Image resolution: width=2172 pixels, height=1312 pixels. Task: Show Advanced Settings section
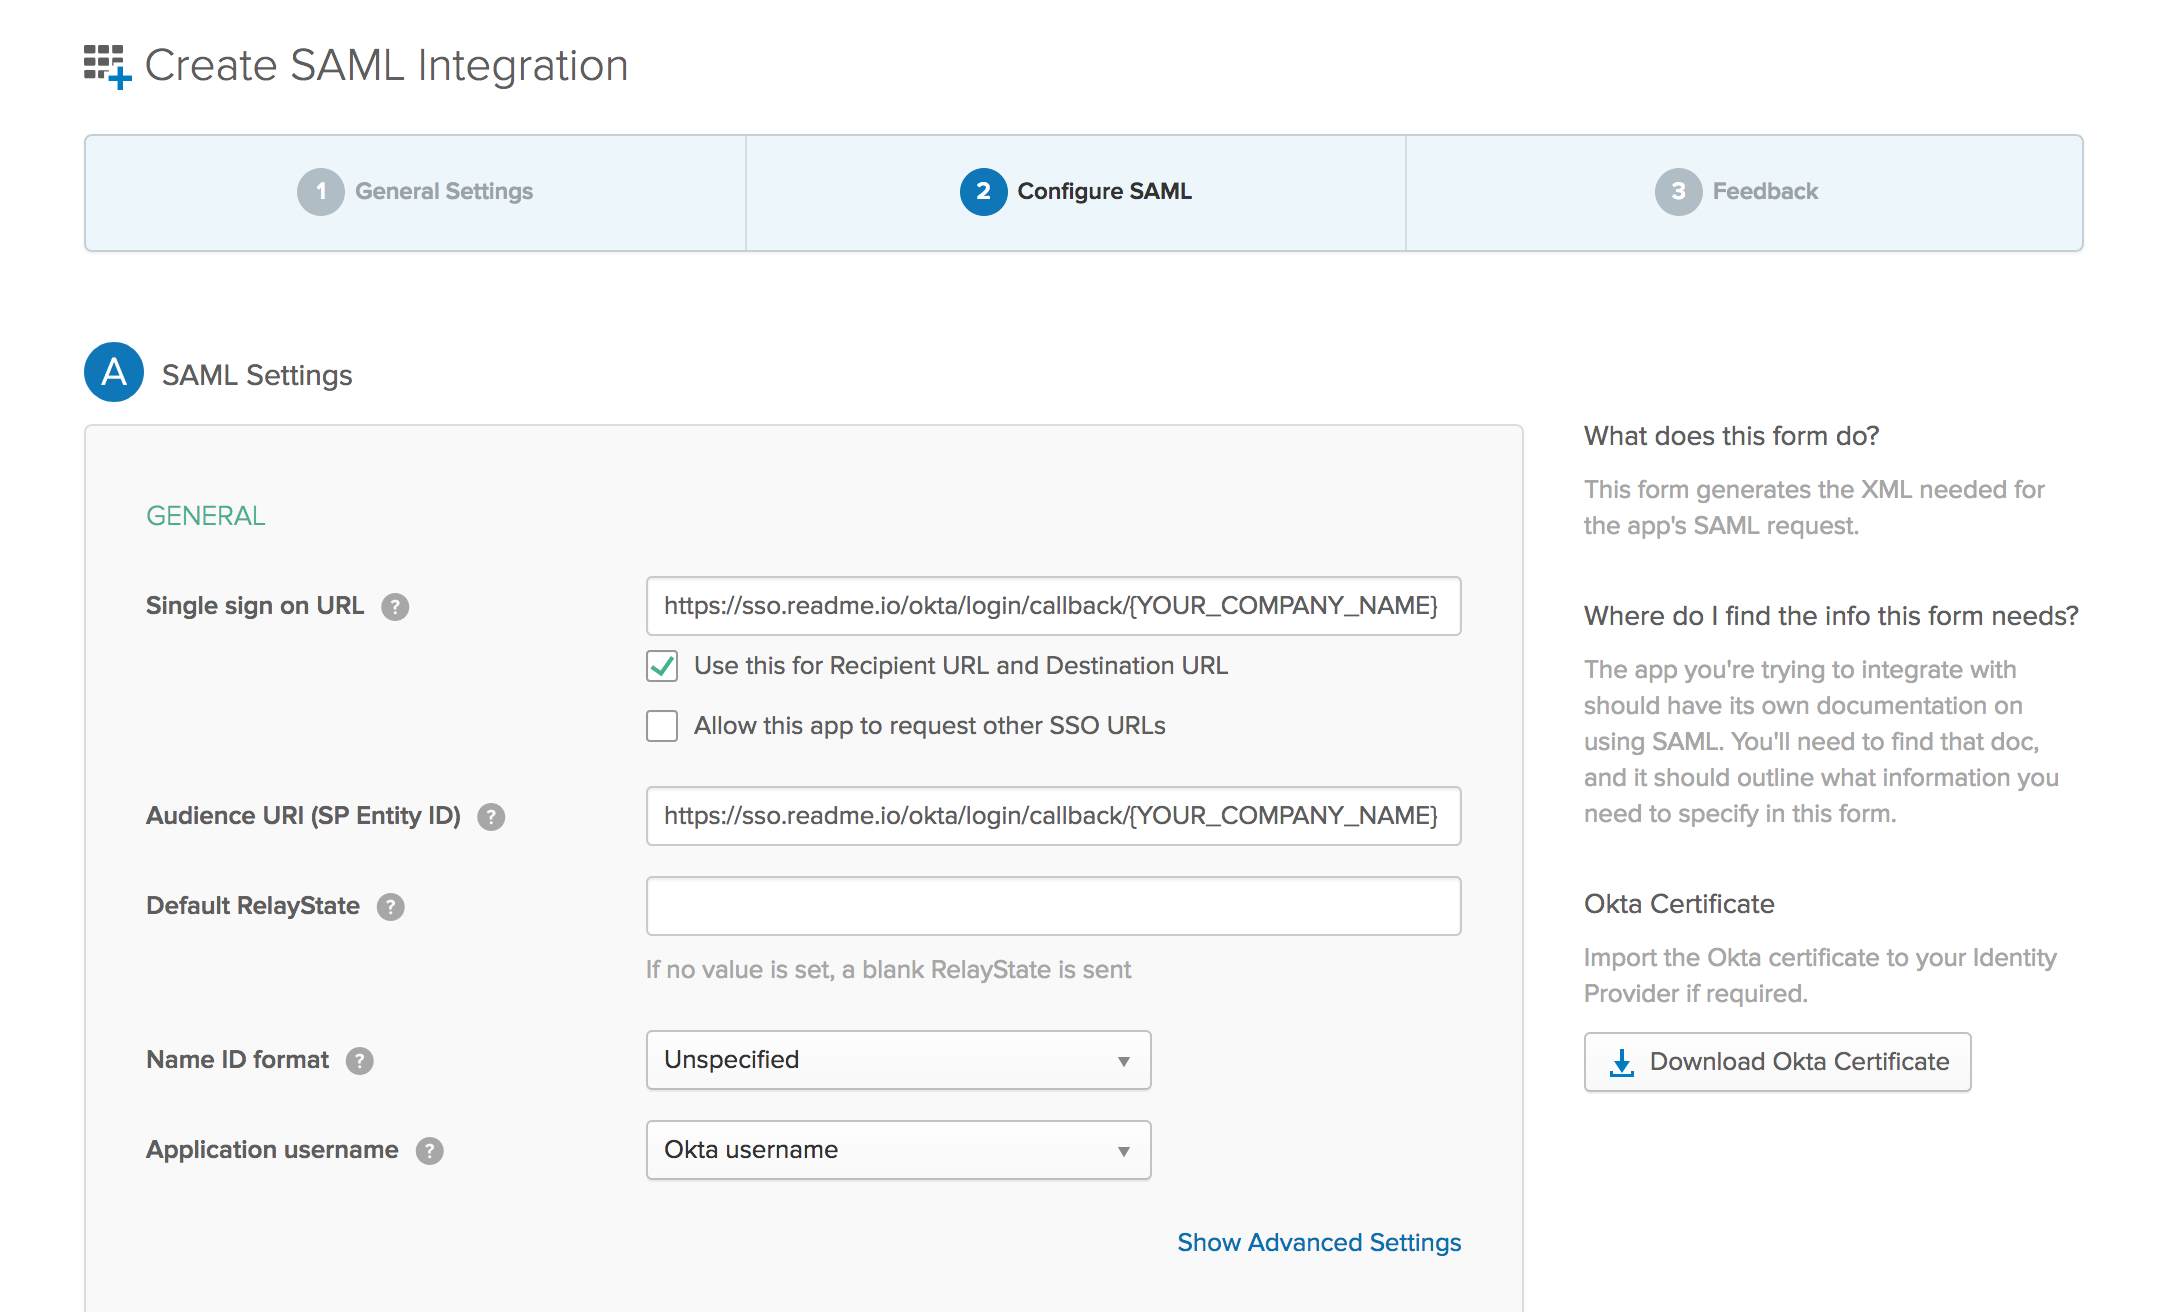tap(1318, 1242)
